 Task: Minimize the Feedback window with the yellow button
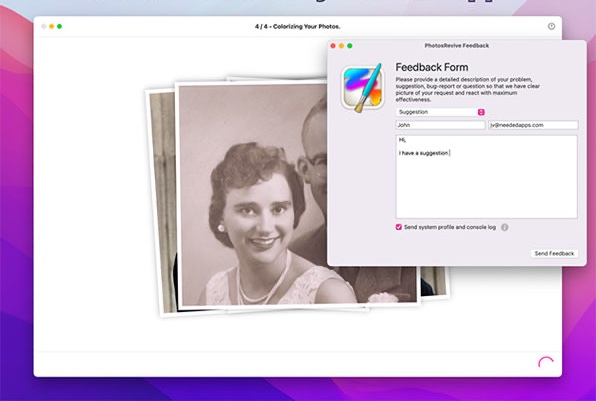[x=341, y=46]
